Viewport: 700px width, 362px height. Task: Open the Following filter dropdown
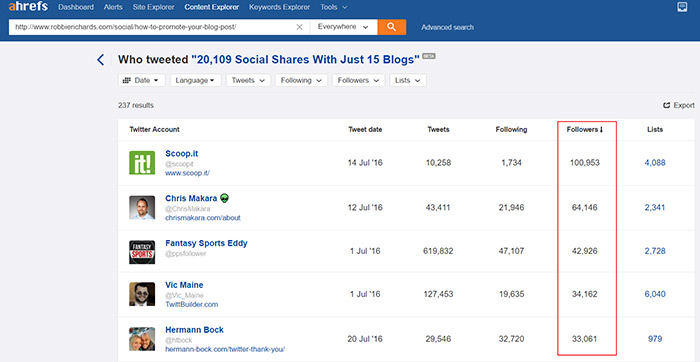301,80
